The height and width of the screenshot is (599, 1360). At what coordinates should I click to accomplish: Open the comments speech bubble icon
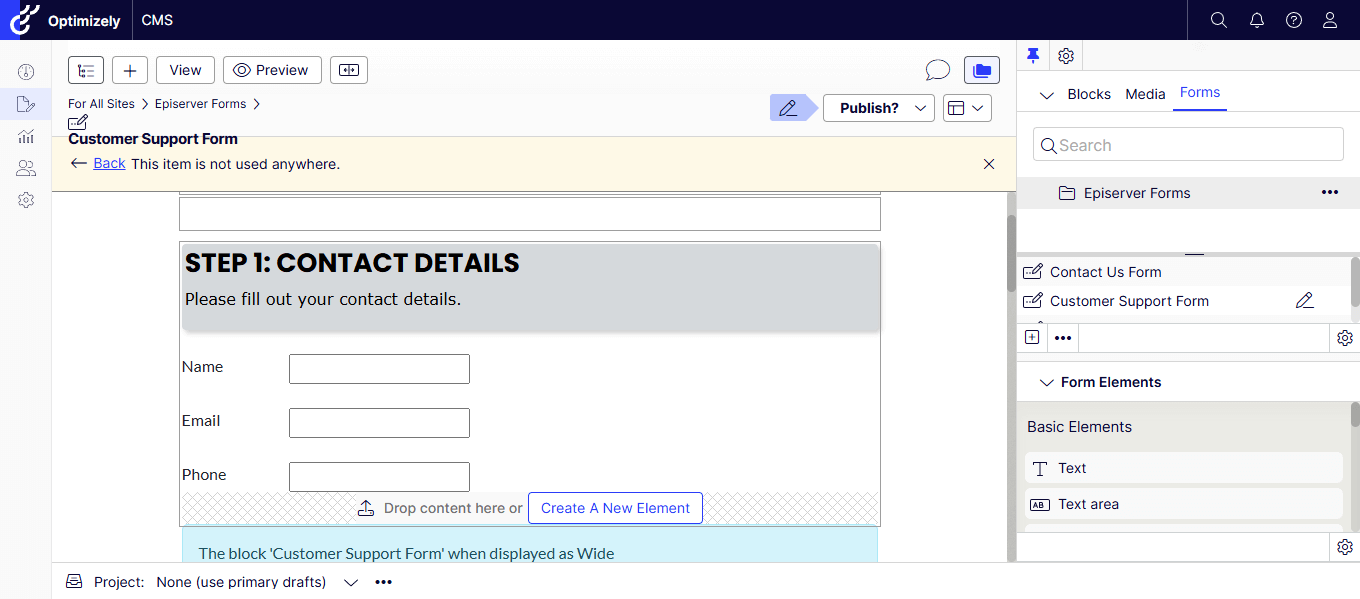click(x=937, y=70)
